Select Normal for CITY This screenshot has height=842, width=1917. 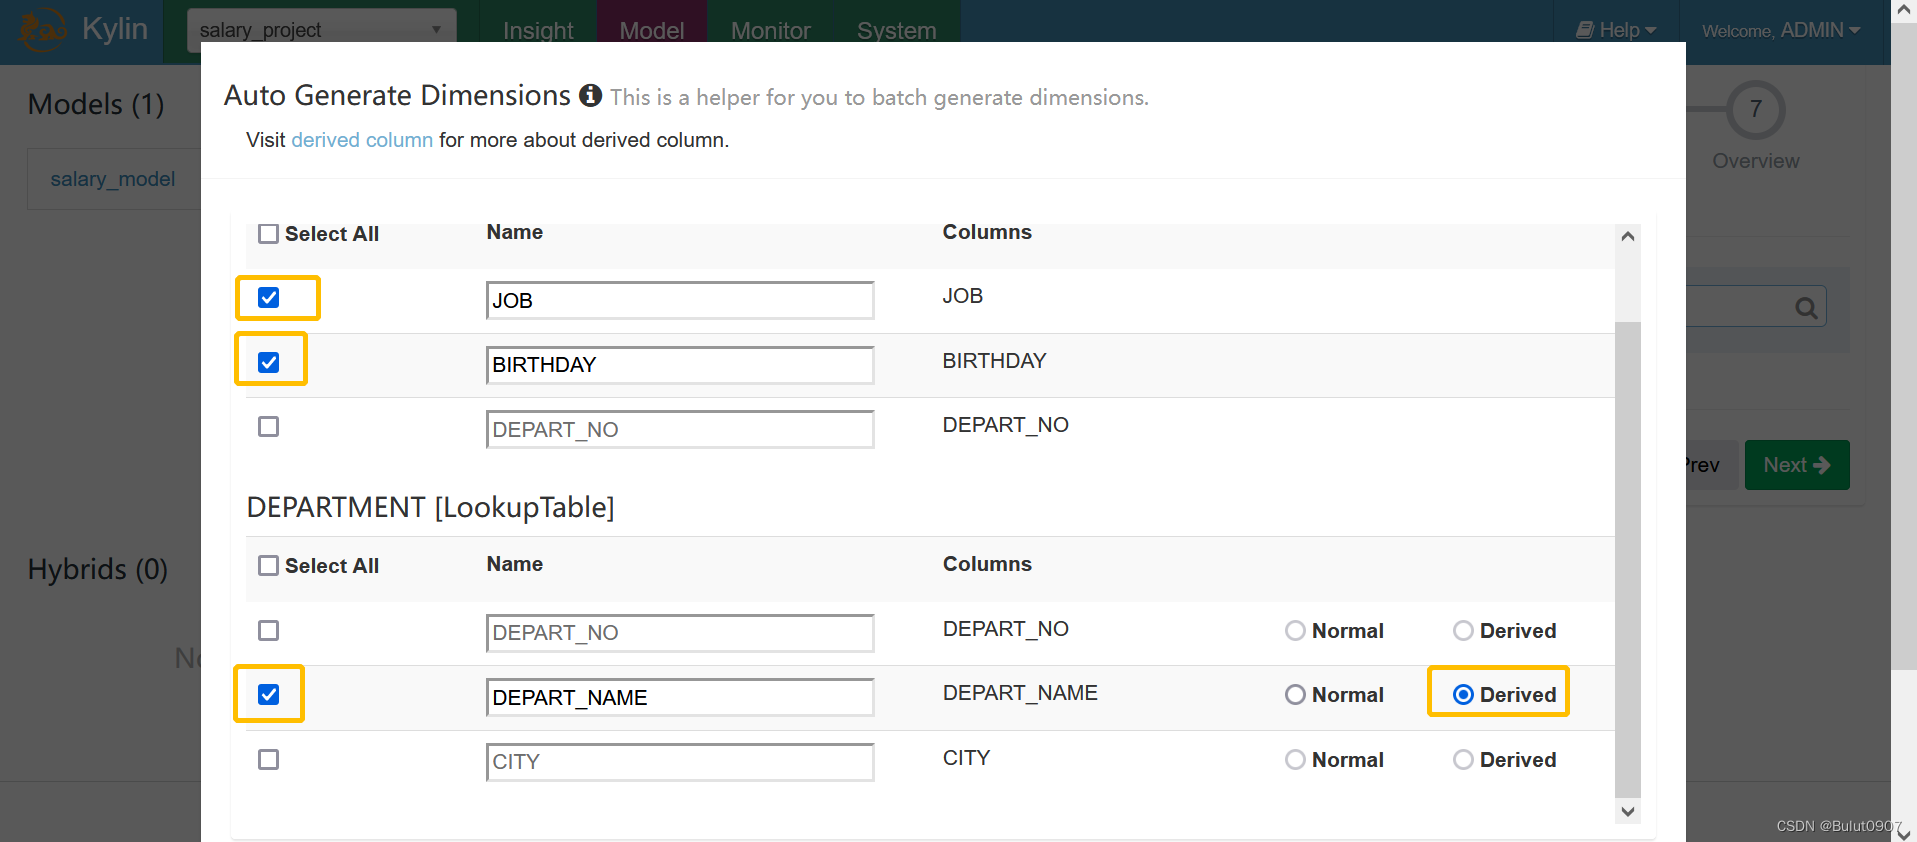pyautogui.click(x=1295, y=760)
